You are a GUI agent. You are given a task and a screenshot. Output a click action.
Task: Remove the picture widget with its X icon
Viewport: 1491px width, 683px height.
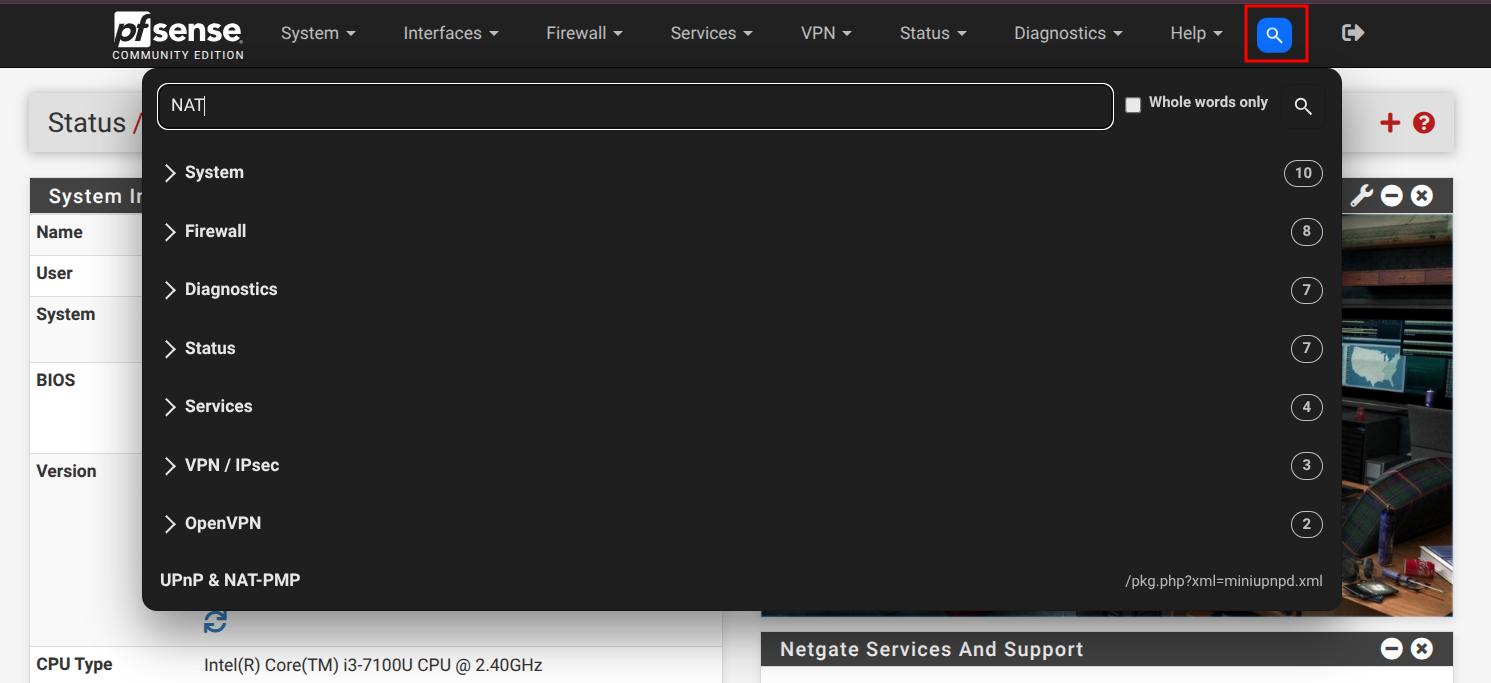point(1421,195)
